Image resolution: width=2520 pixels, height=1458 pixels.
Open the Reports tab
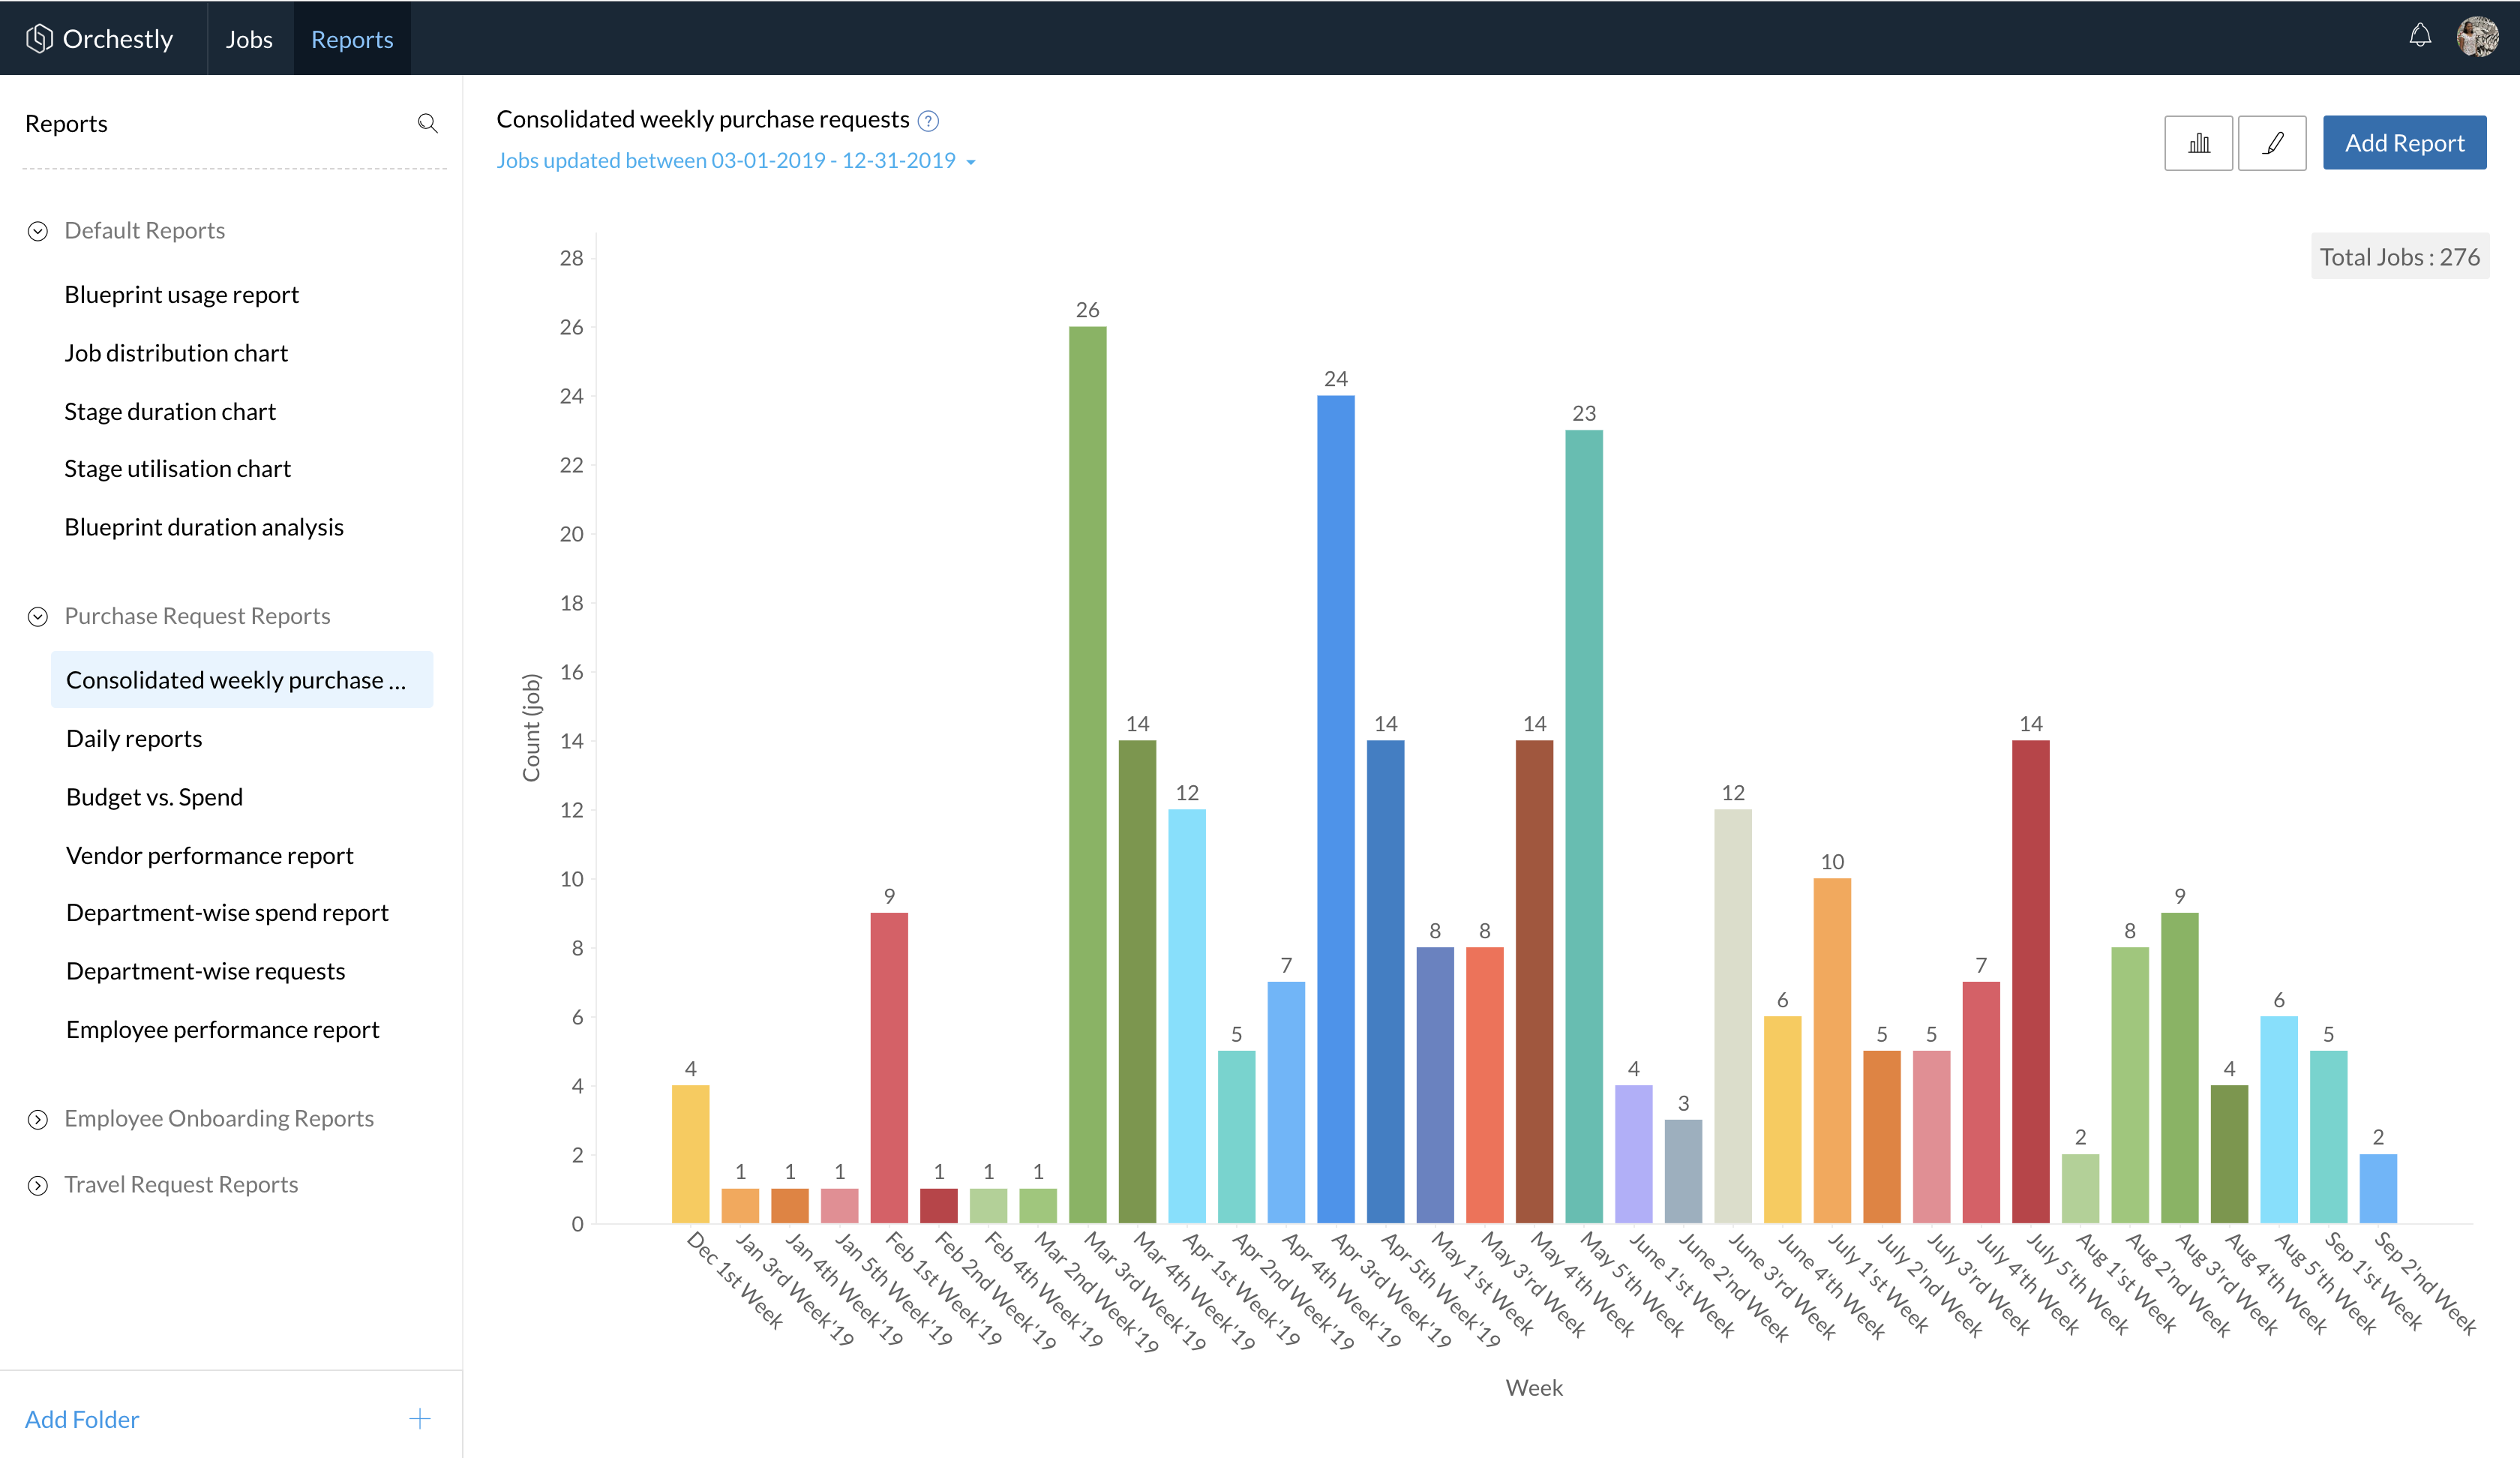point(352,39)
